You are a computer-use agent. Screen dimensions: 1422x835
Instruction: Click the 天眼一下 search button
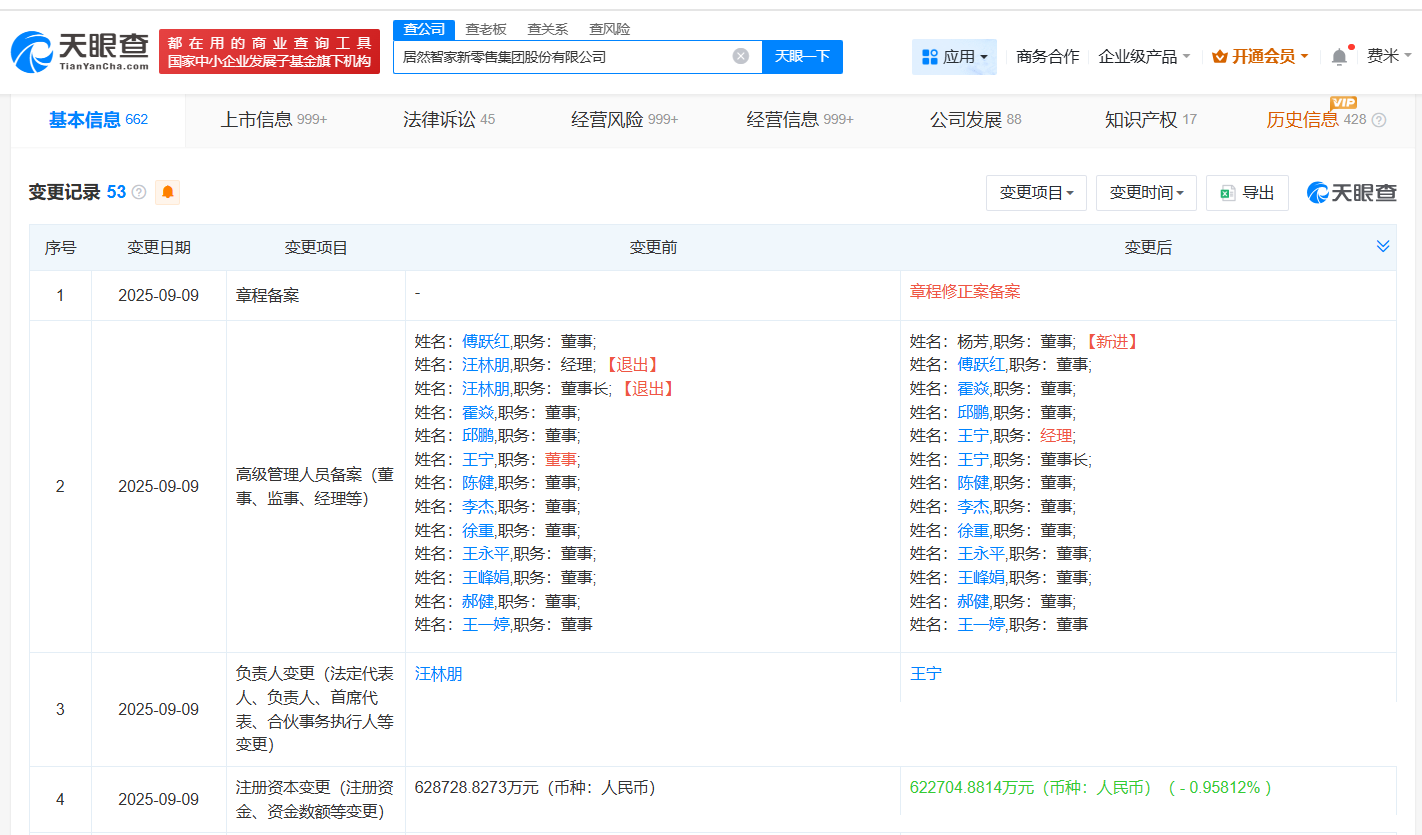click(x=802, y=56)
